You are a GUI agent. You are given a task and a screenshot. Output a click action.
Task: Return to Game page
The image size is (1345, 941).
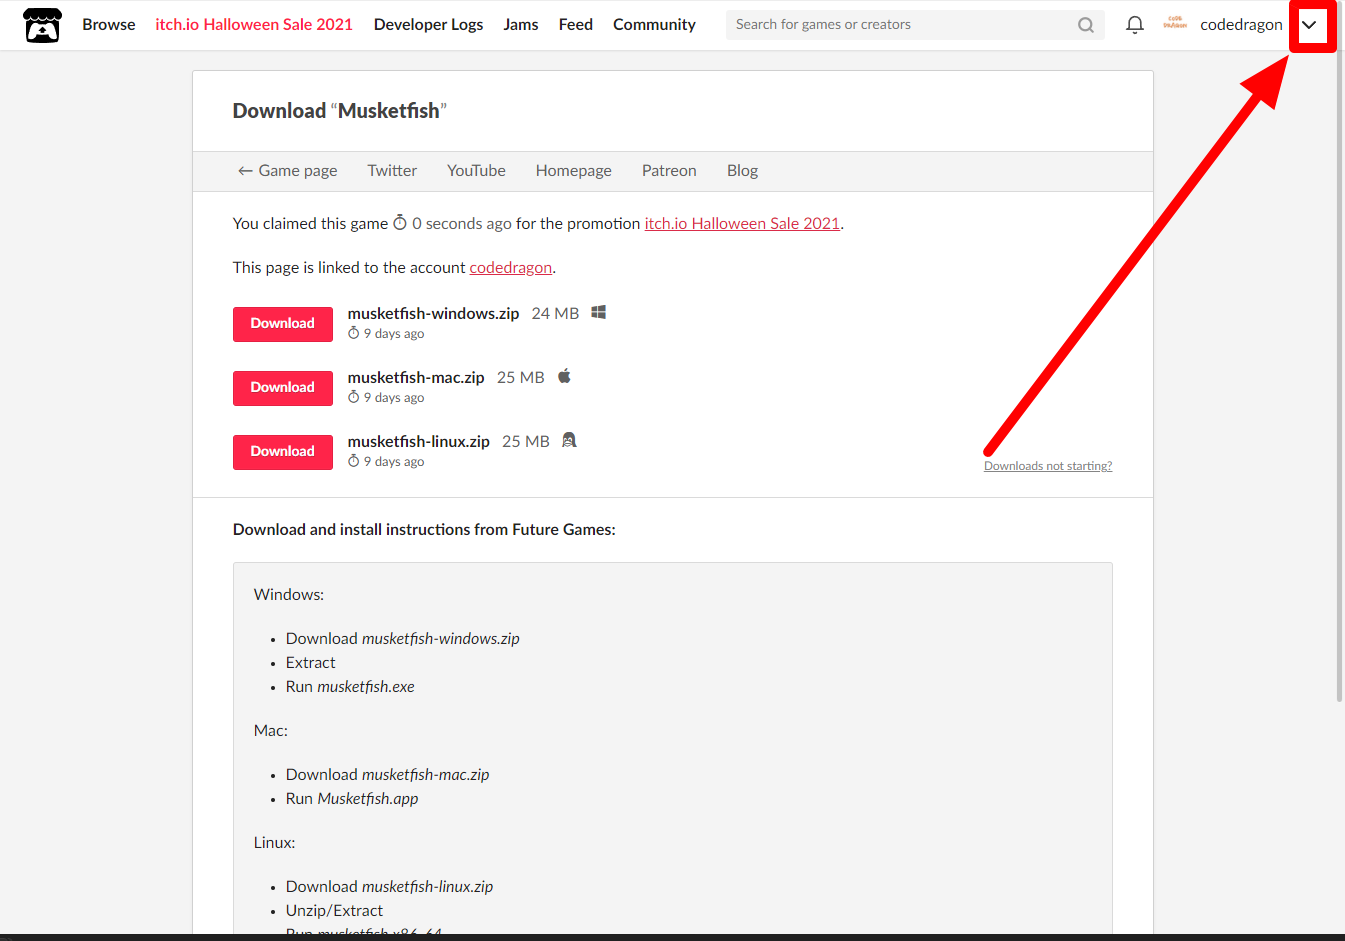288,171
